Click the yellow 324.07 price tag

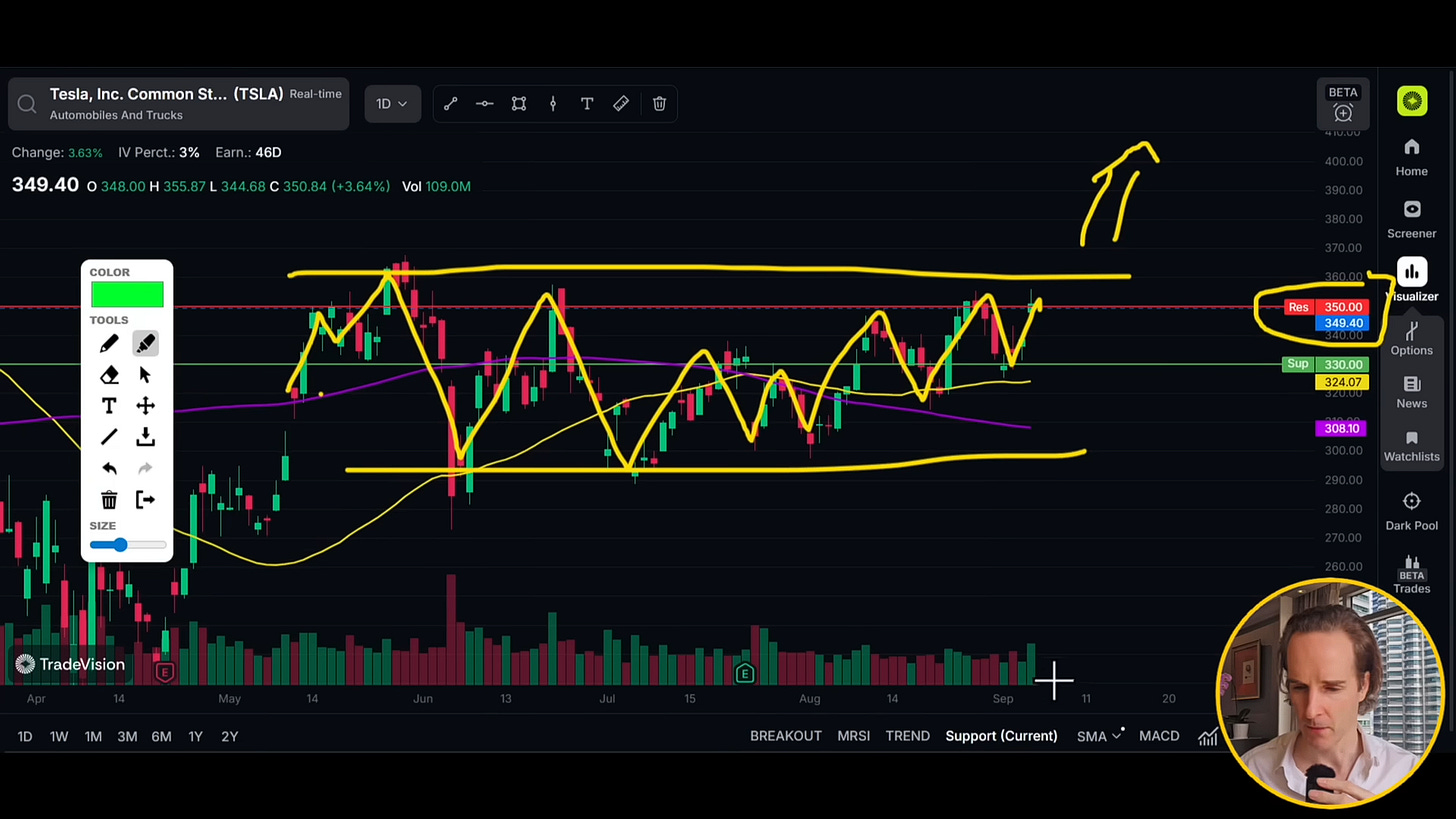click(x=1343, y=383)
